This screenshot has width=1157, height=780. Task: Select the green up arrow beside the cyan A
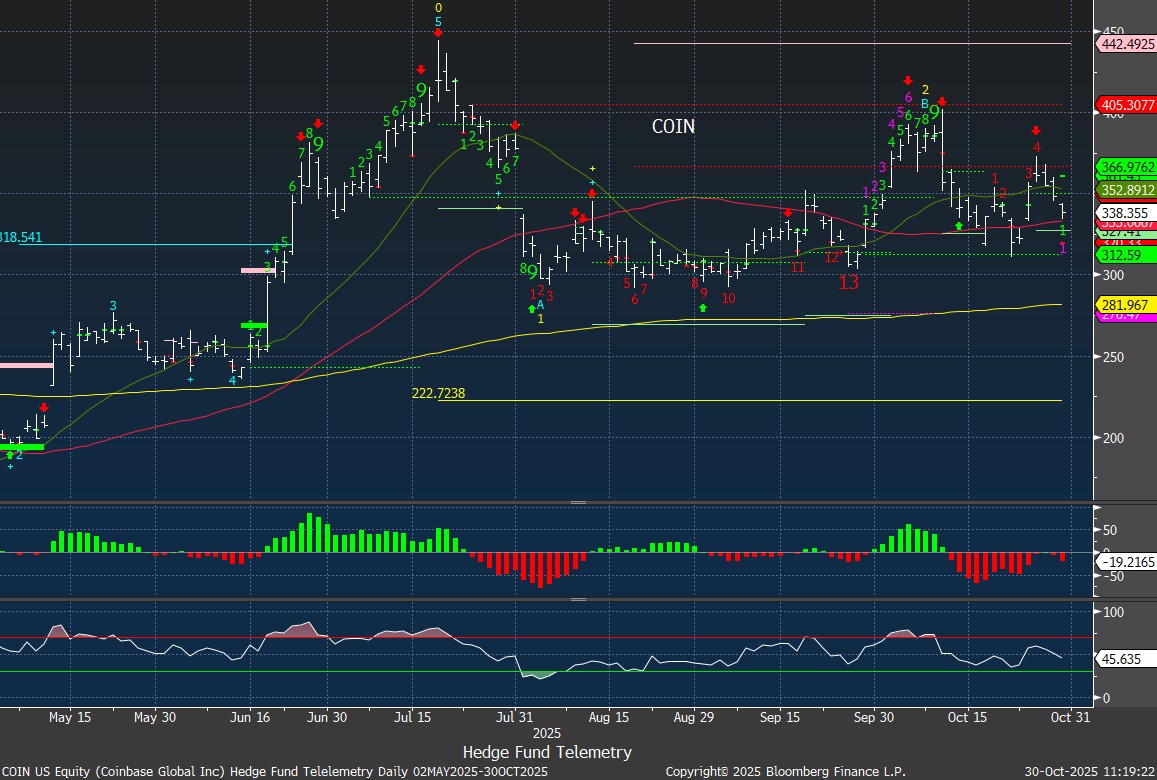tap(531, 309)
